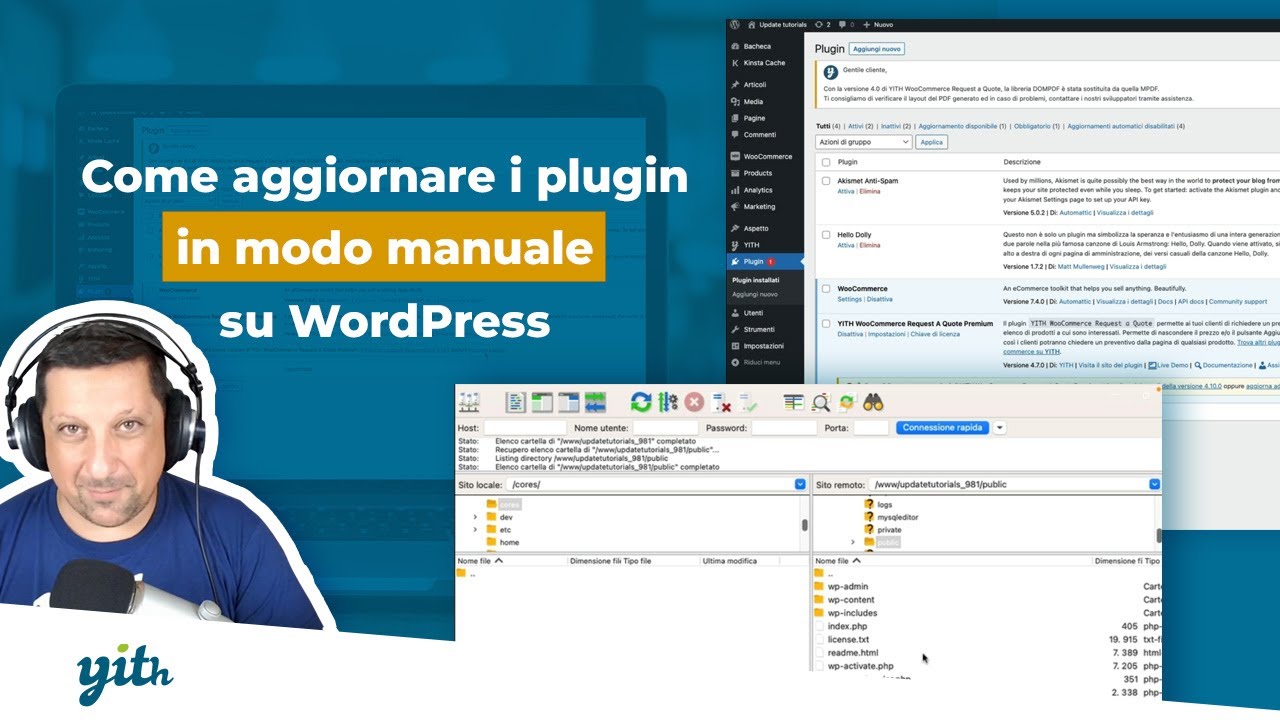Screen dimensions: 1280x720
Task: Toggle FileZilla message log icon
Action: pos(516,402)
